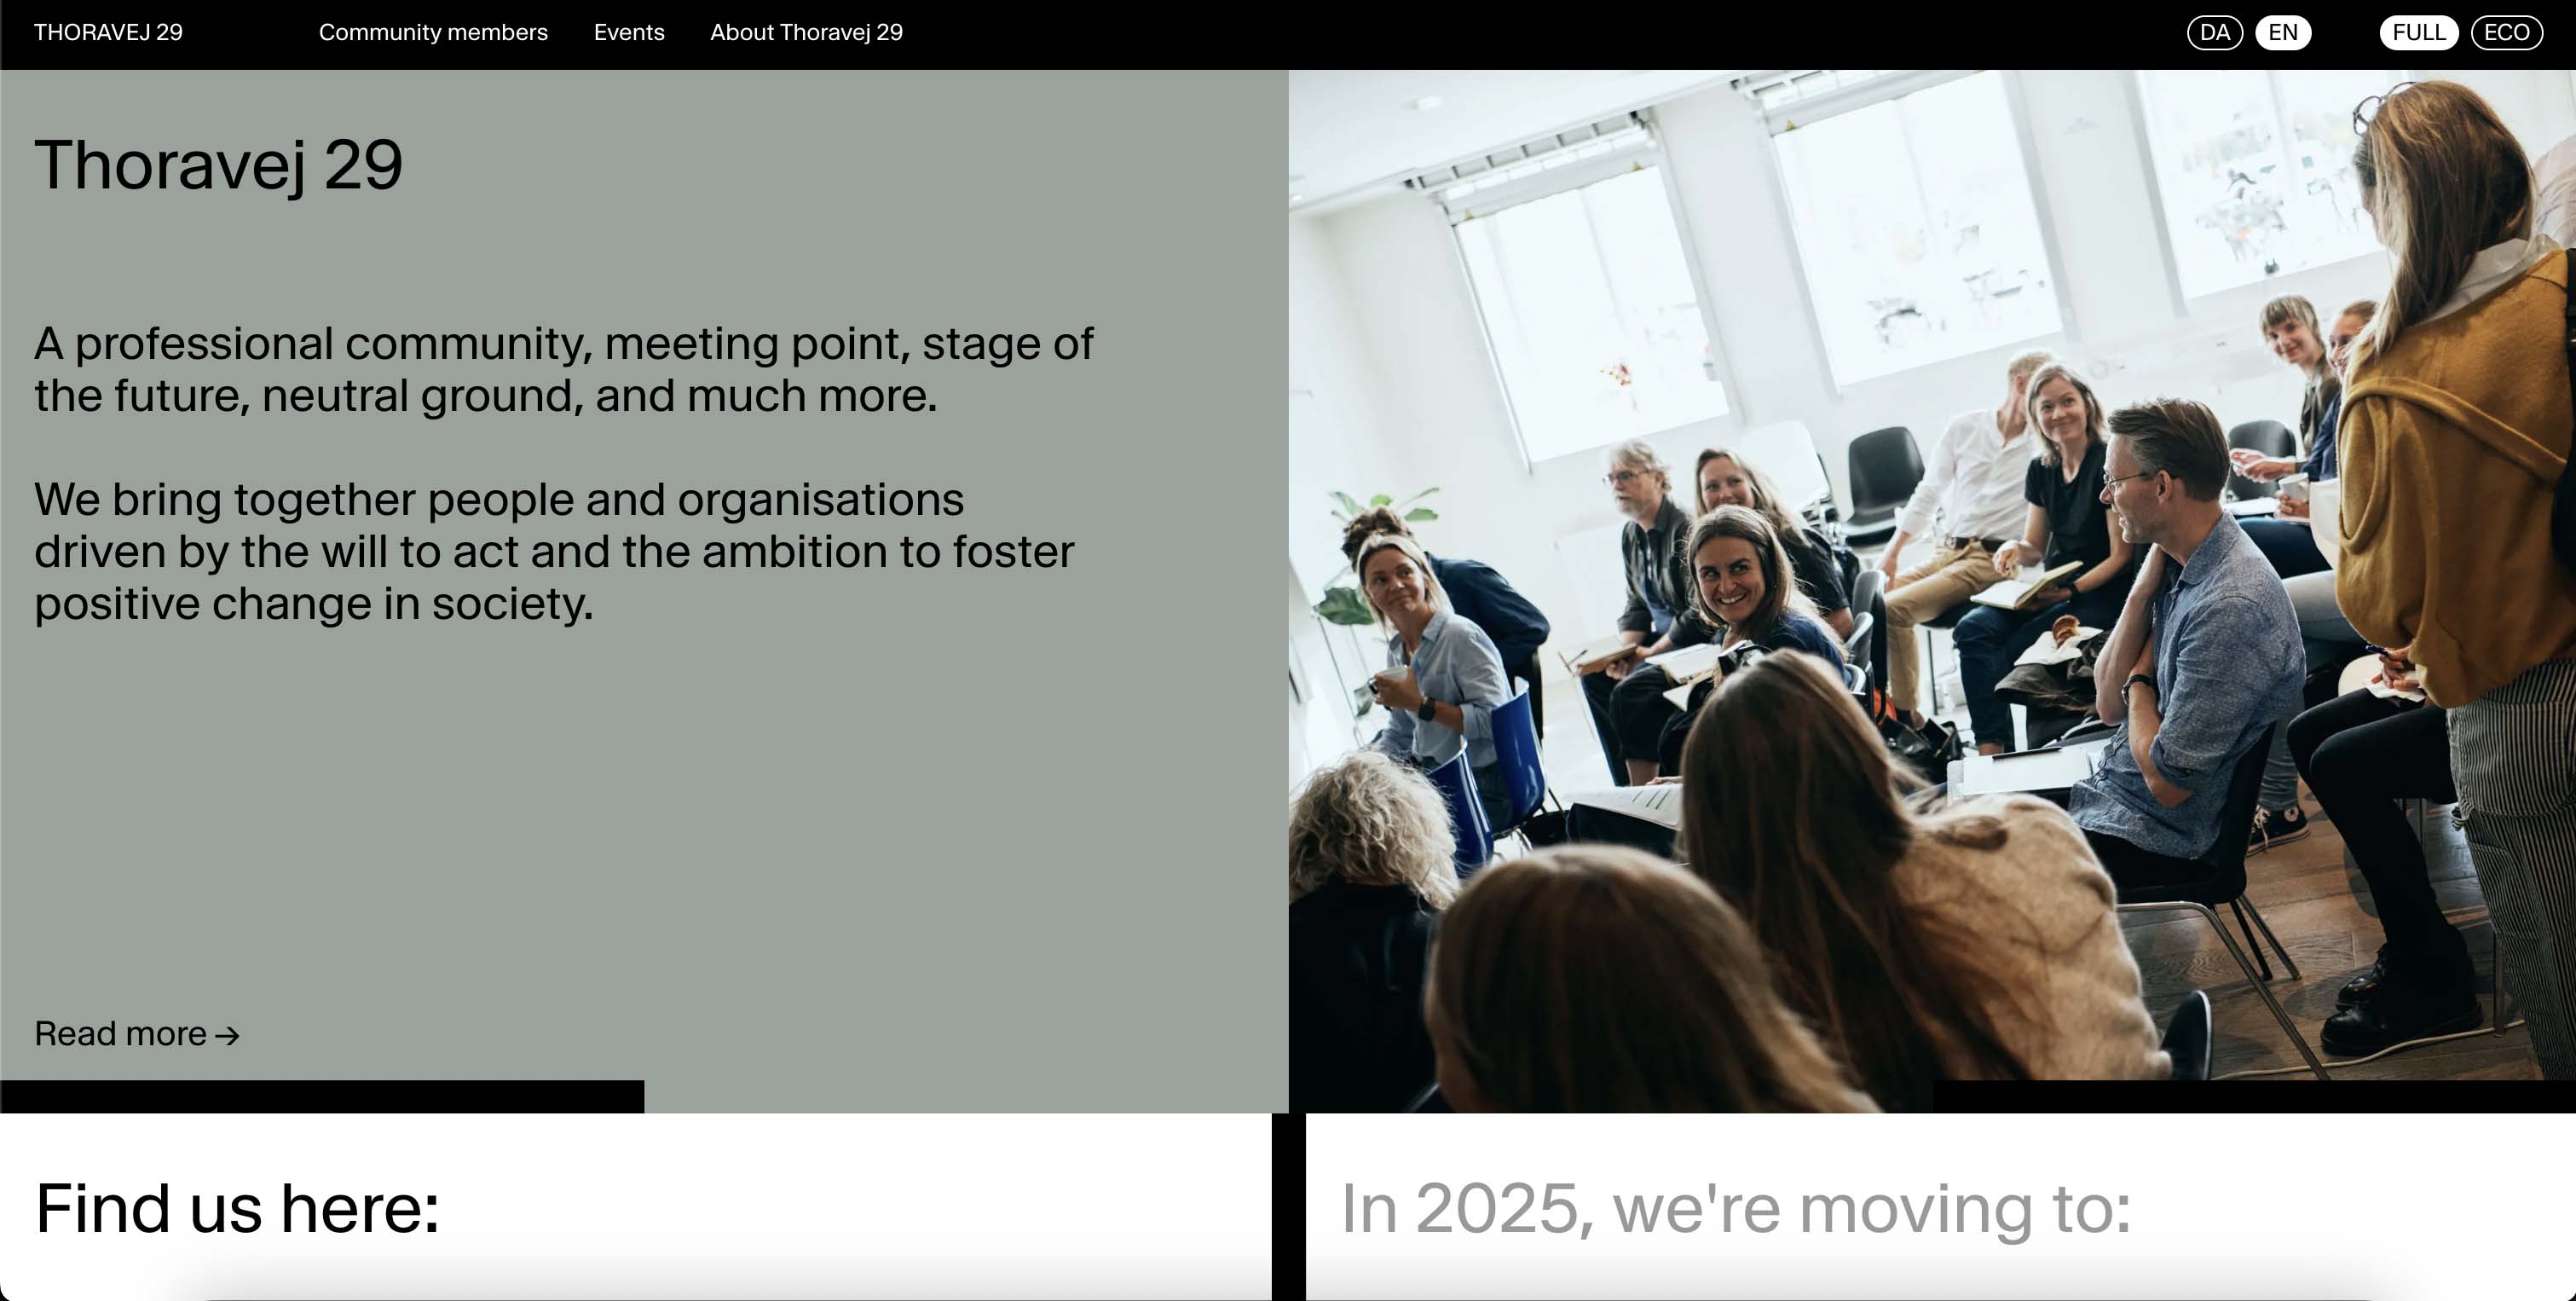Click the THORAVEJ 29 header logo
Screen dimensions: 2576x1301
108,33
